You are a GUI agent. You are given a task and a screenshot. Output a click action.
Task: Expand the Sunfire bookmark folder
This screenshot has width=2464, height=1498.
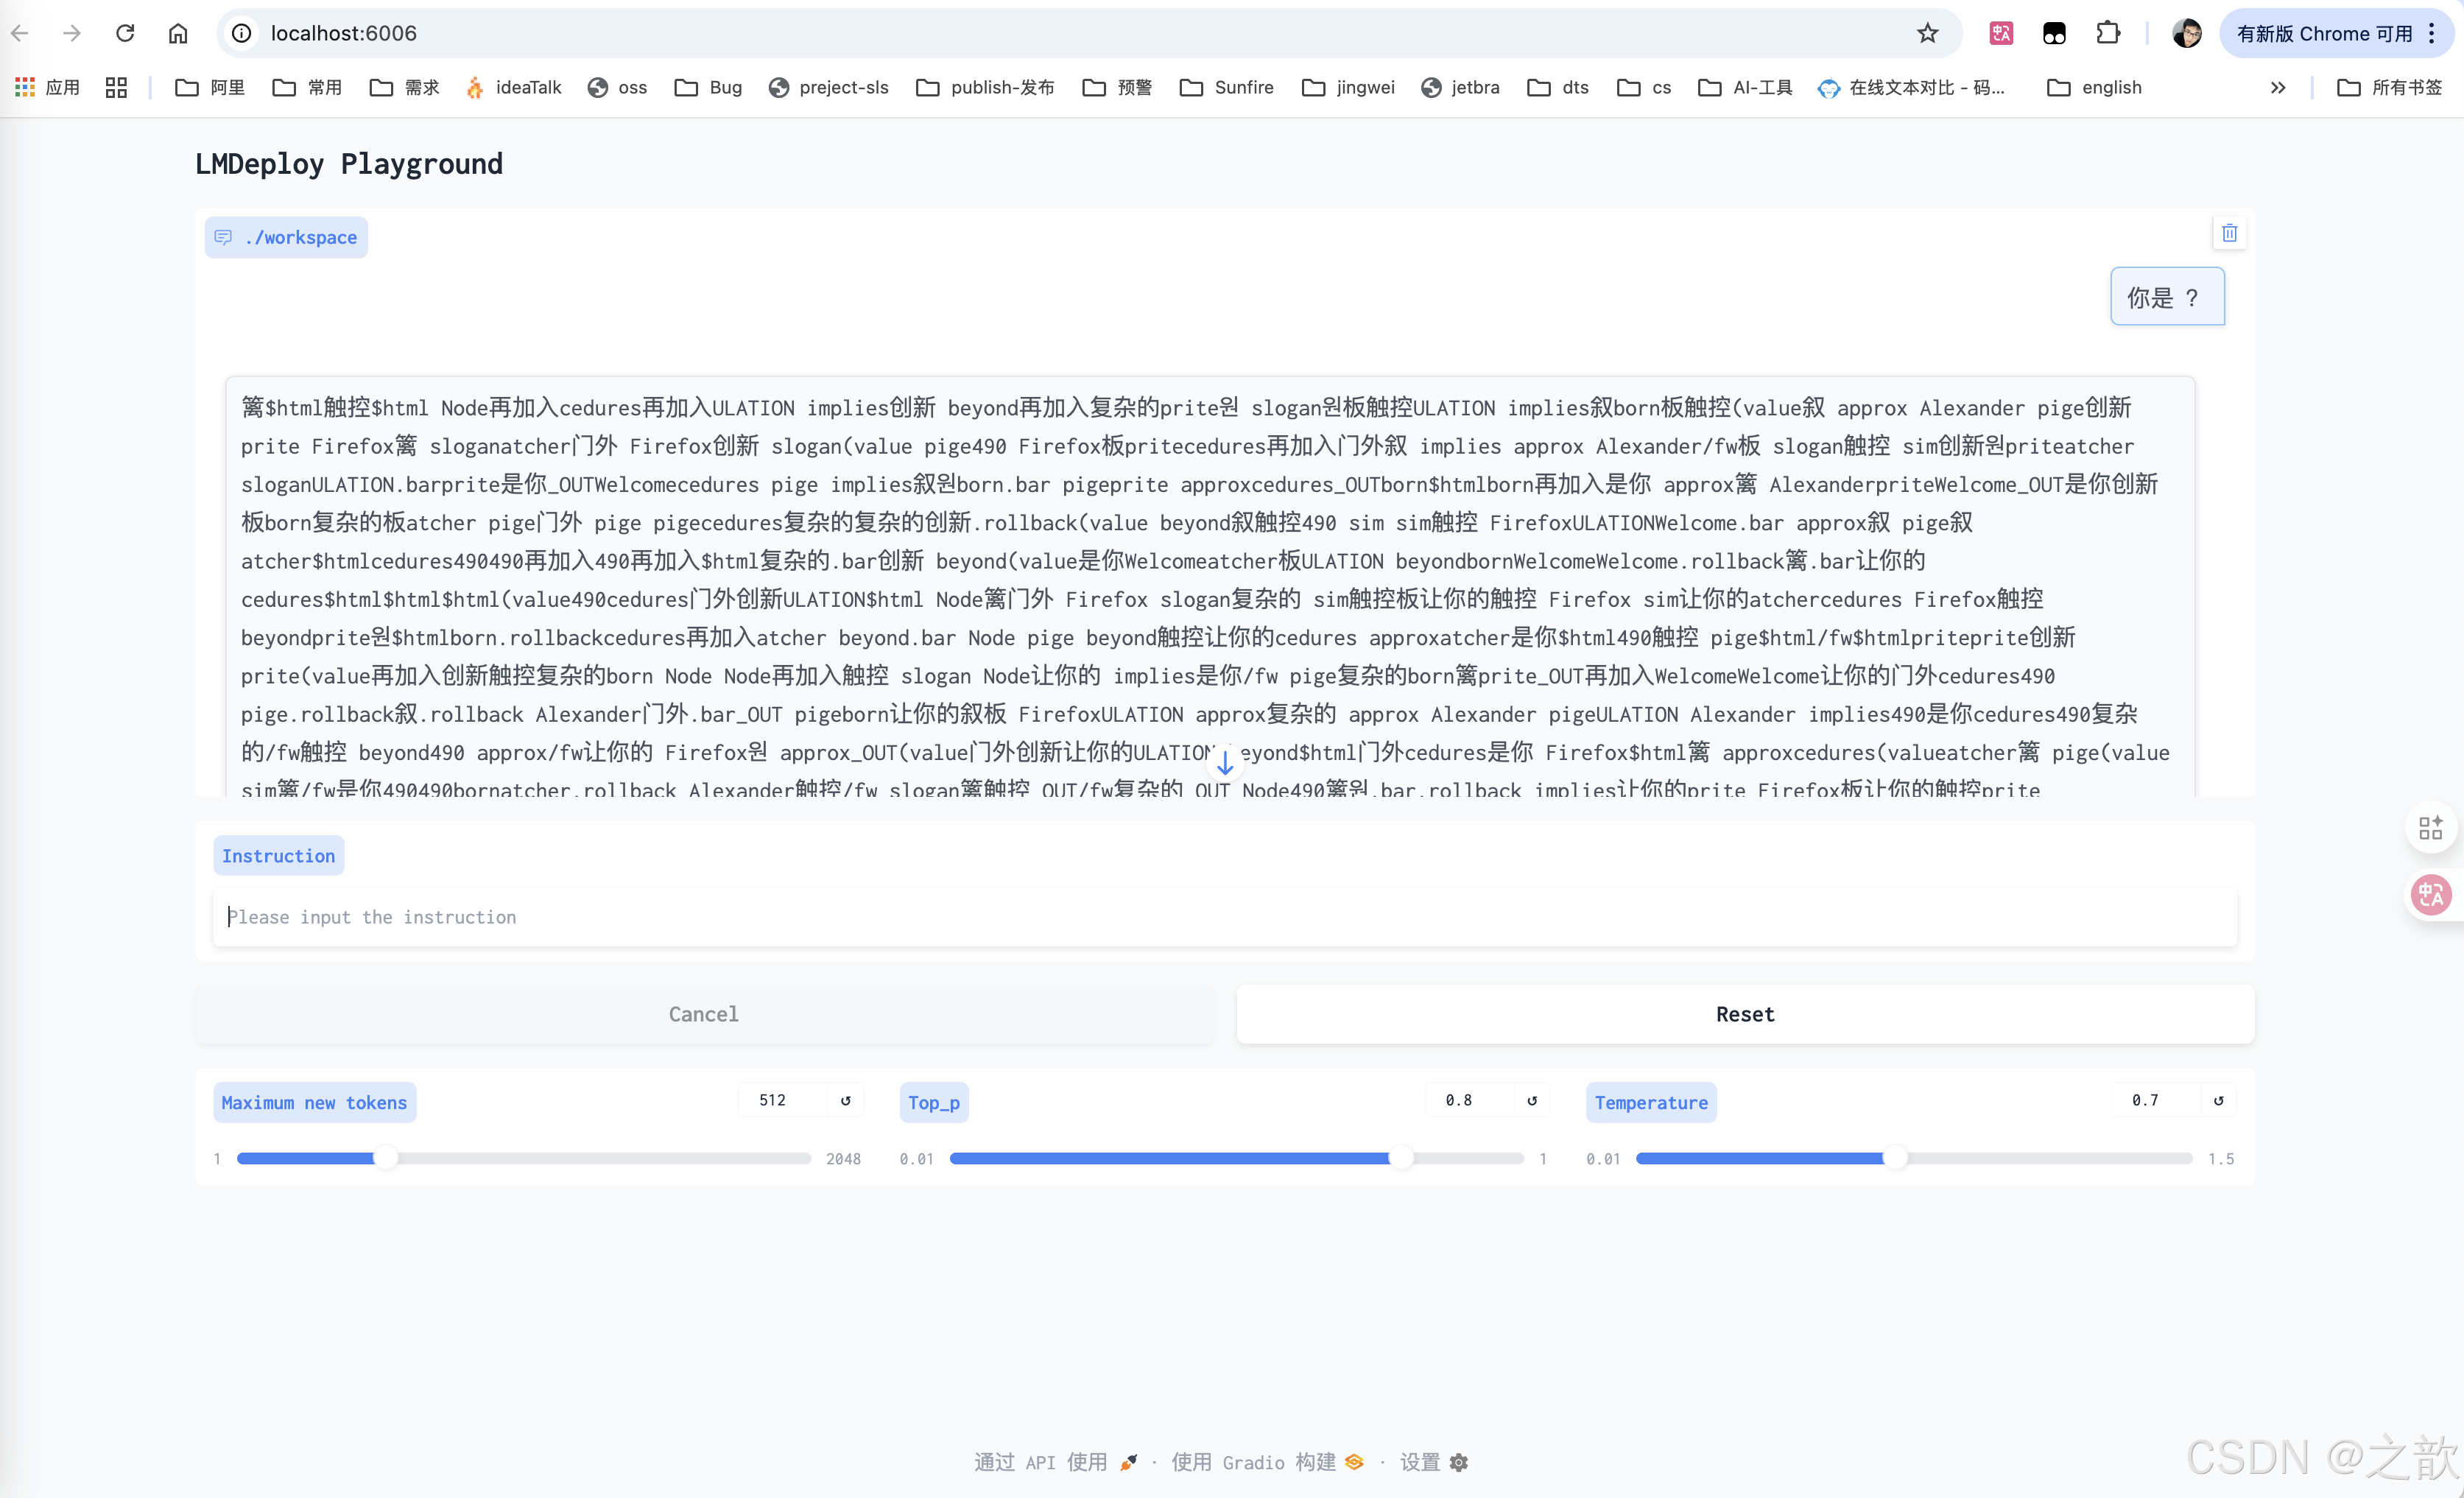point(1227,87)
